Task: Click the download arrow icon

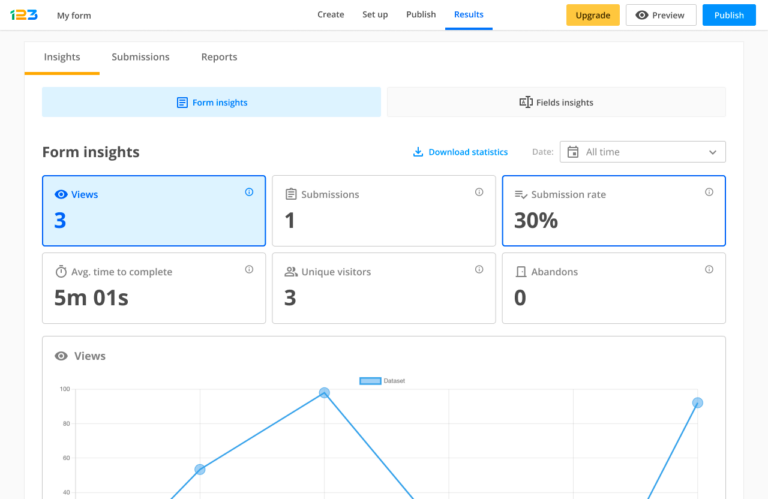Action: 418,152
